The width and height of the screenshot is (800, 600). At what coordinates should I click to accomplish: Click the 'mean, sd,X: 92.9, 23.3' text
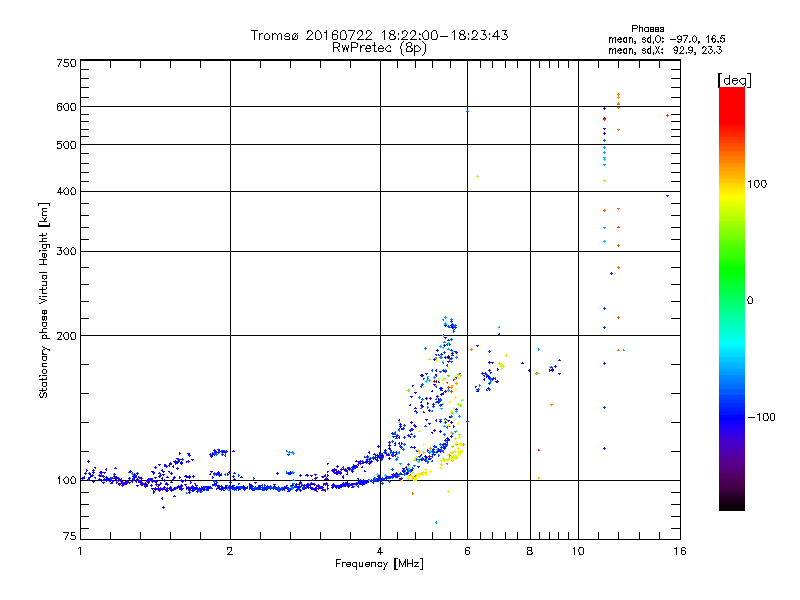coord(665,50)
